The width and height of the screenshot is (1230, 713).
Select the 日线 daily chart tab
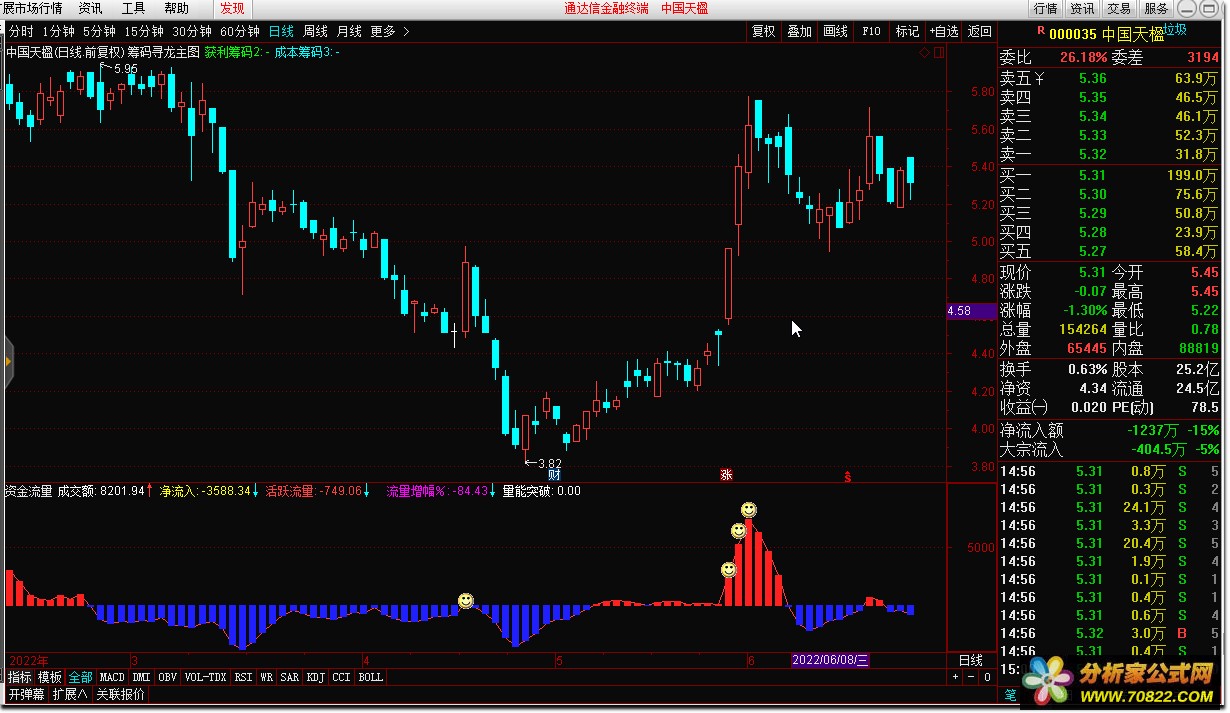[281, 31]
